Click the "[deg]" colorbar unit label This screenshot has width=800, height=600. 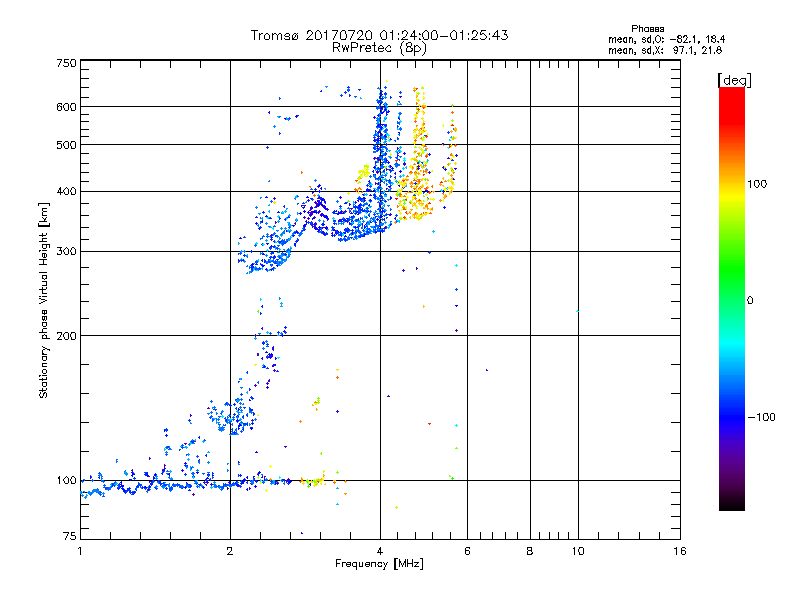(734, 80)
